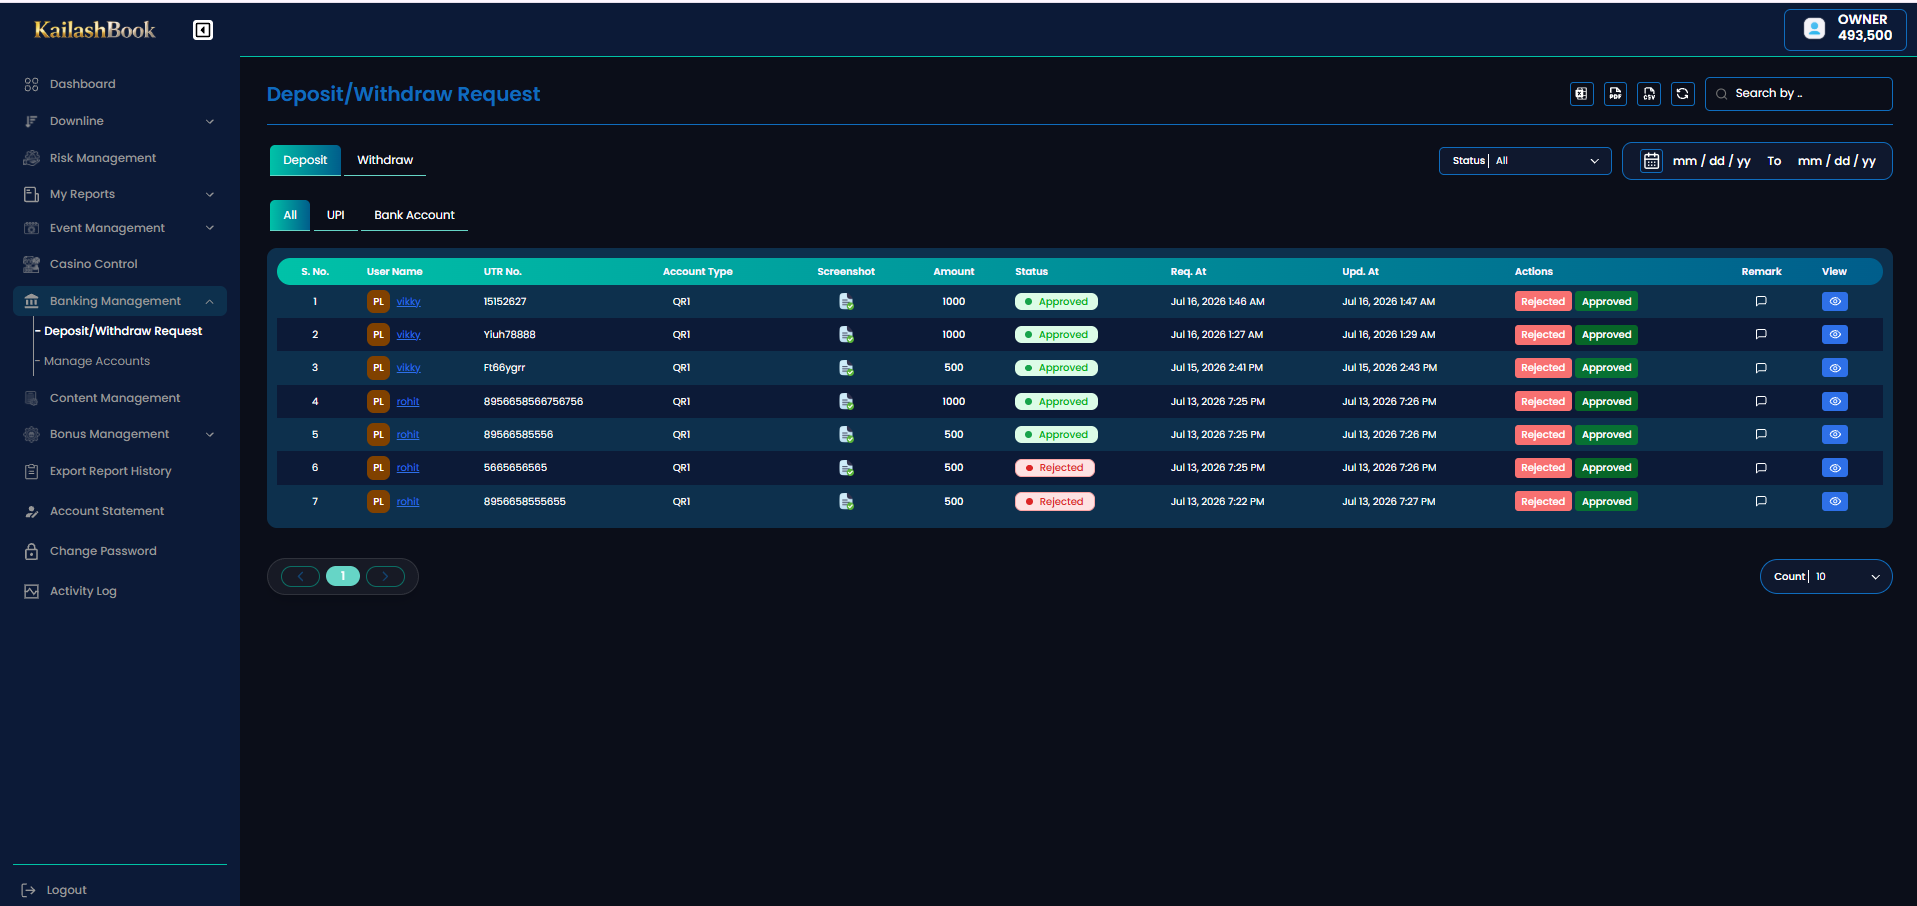Switch to the Withdraw tab

click(x=385, y=160)
